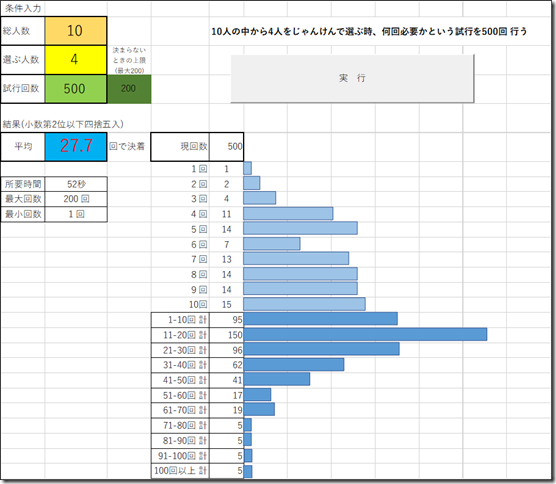Click the 31-40回 計 label cell
Image resolution: width=556 pixels, height=484 pixels.
(180, 365)
